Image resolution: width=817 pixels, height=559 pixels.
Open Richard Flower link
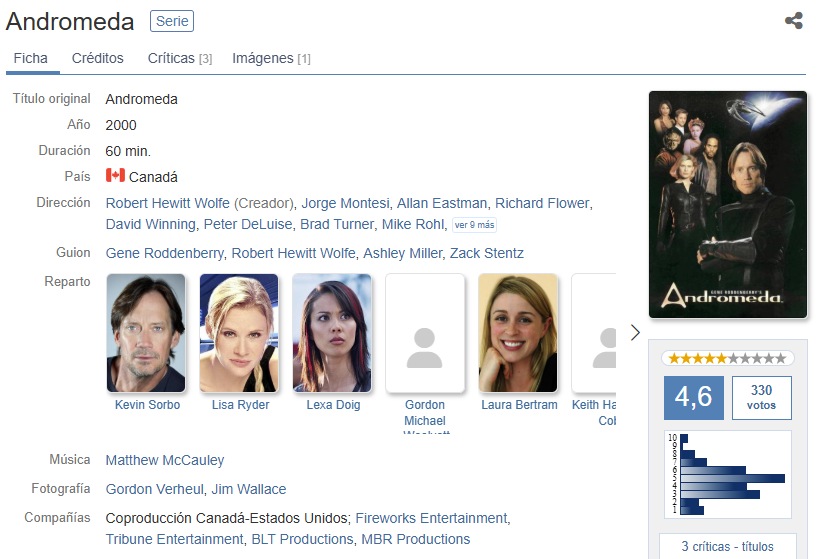pos(542,203)
